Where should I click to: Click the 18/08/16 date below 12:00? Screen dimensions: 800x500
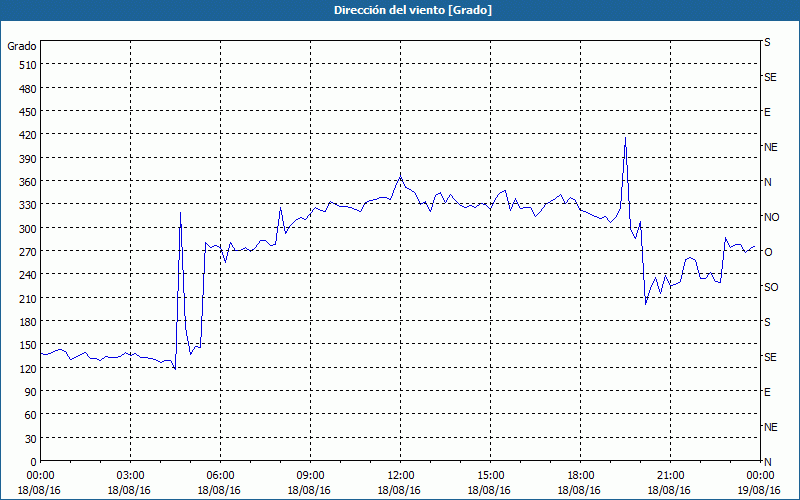(x=399, y=490)
